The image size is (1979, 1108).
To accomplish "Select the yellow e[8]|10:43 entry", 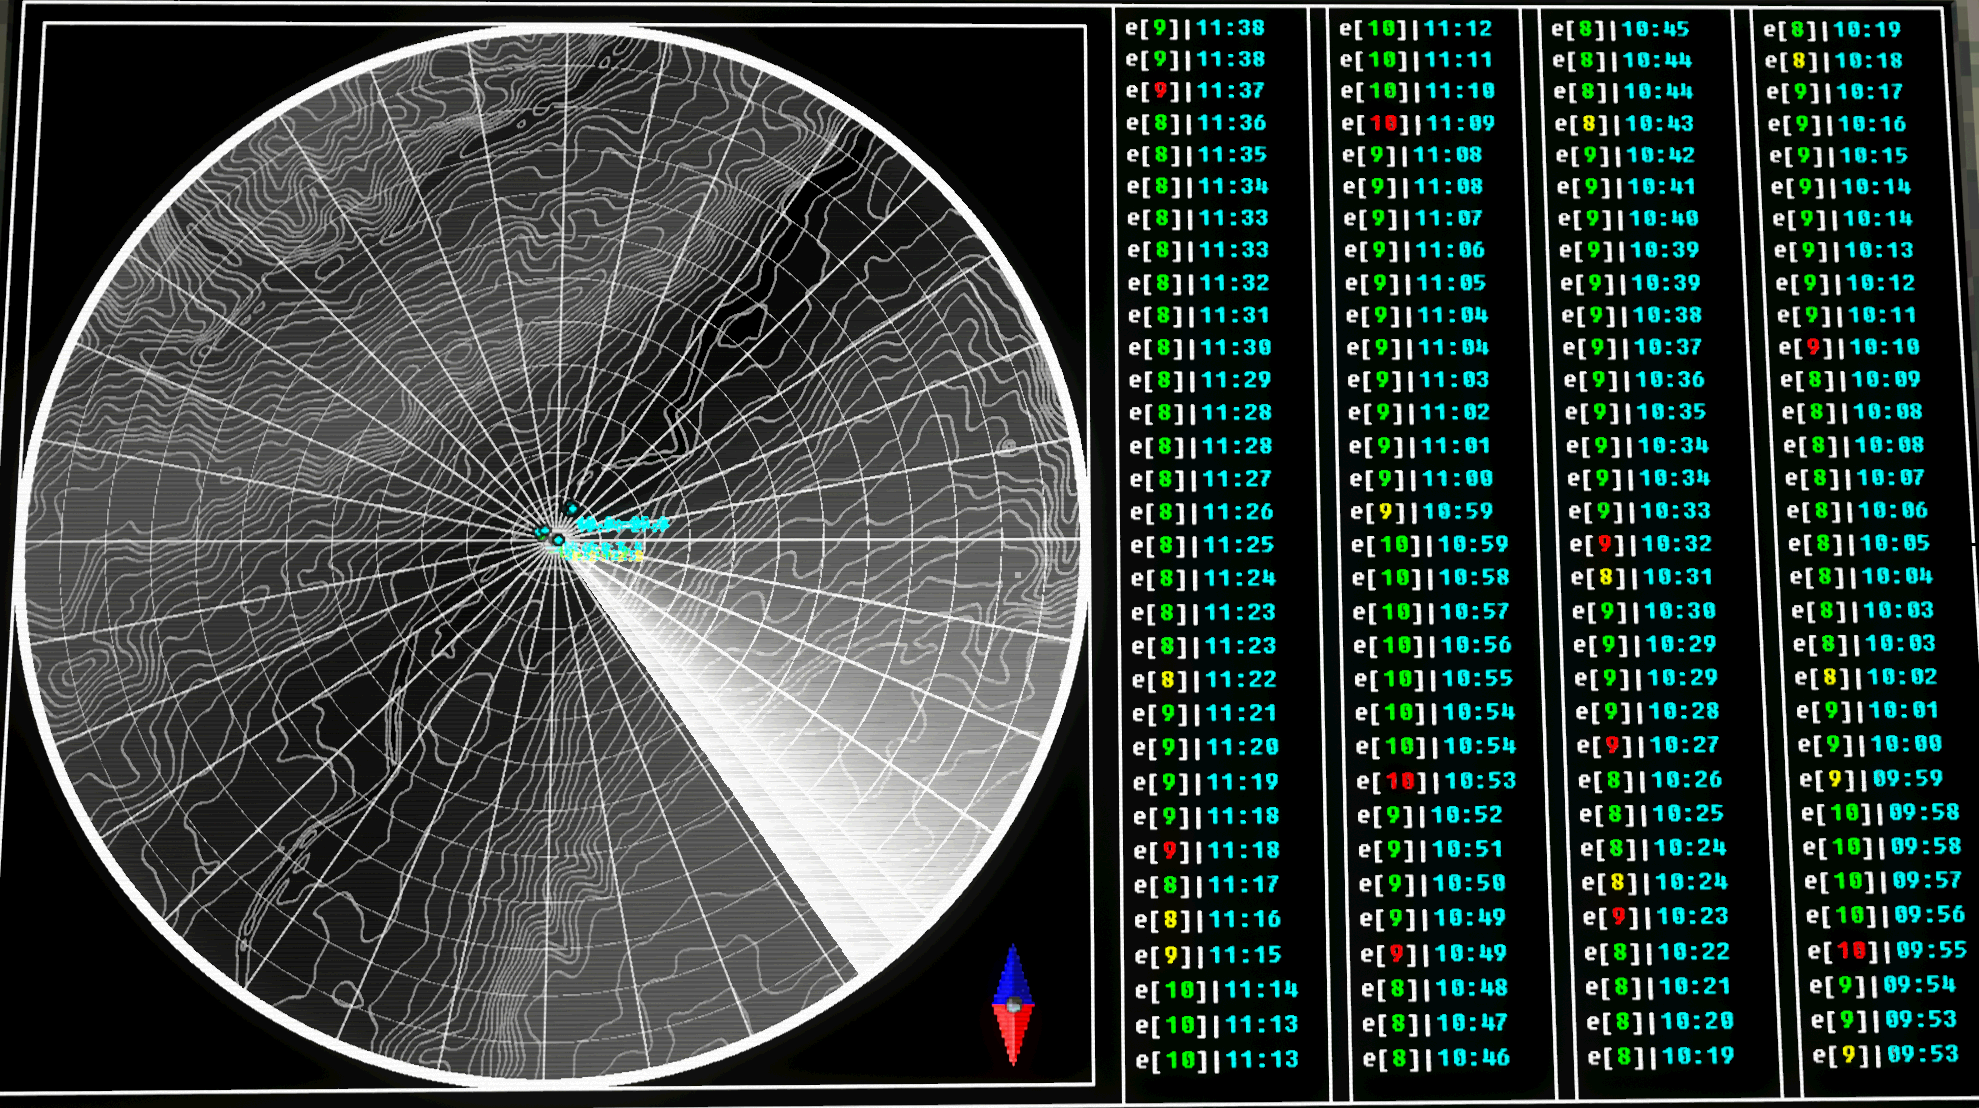I will click(1624, 123).
